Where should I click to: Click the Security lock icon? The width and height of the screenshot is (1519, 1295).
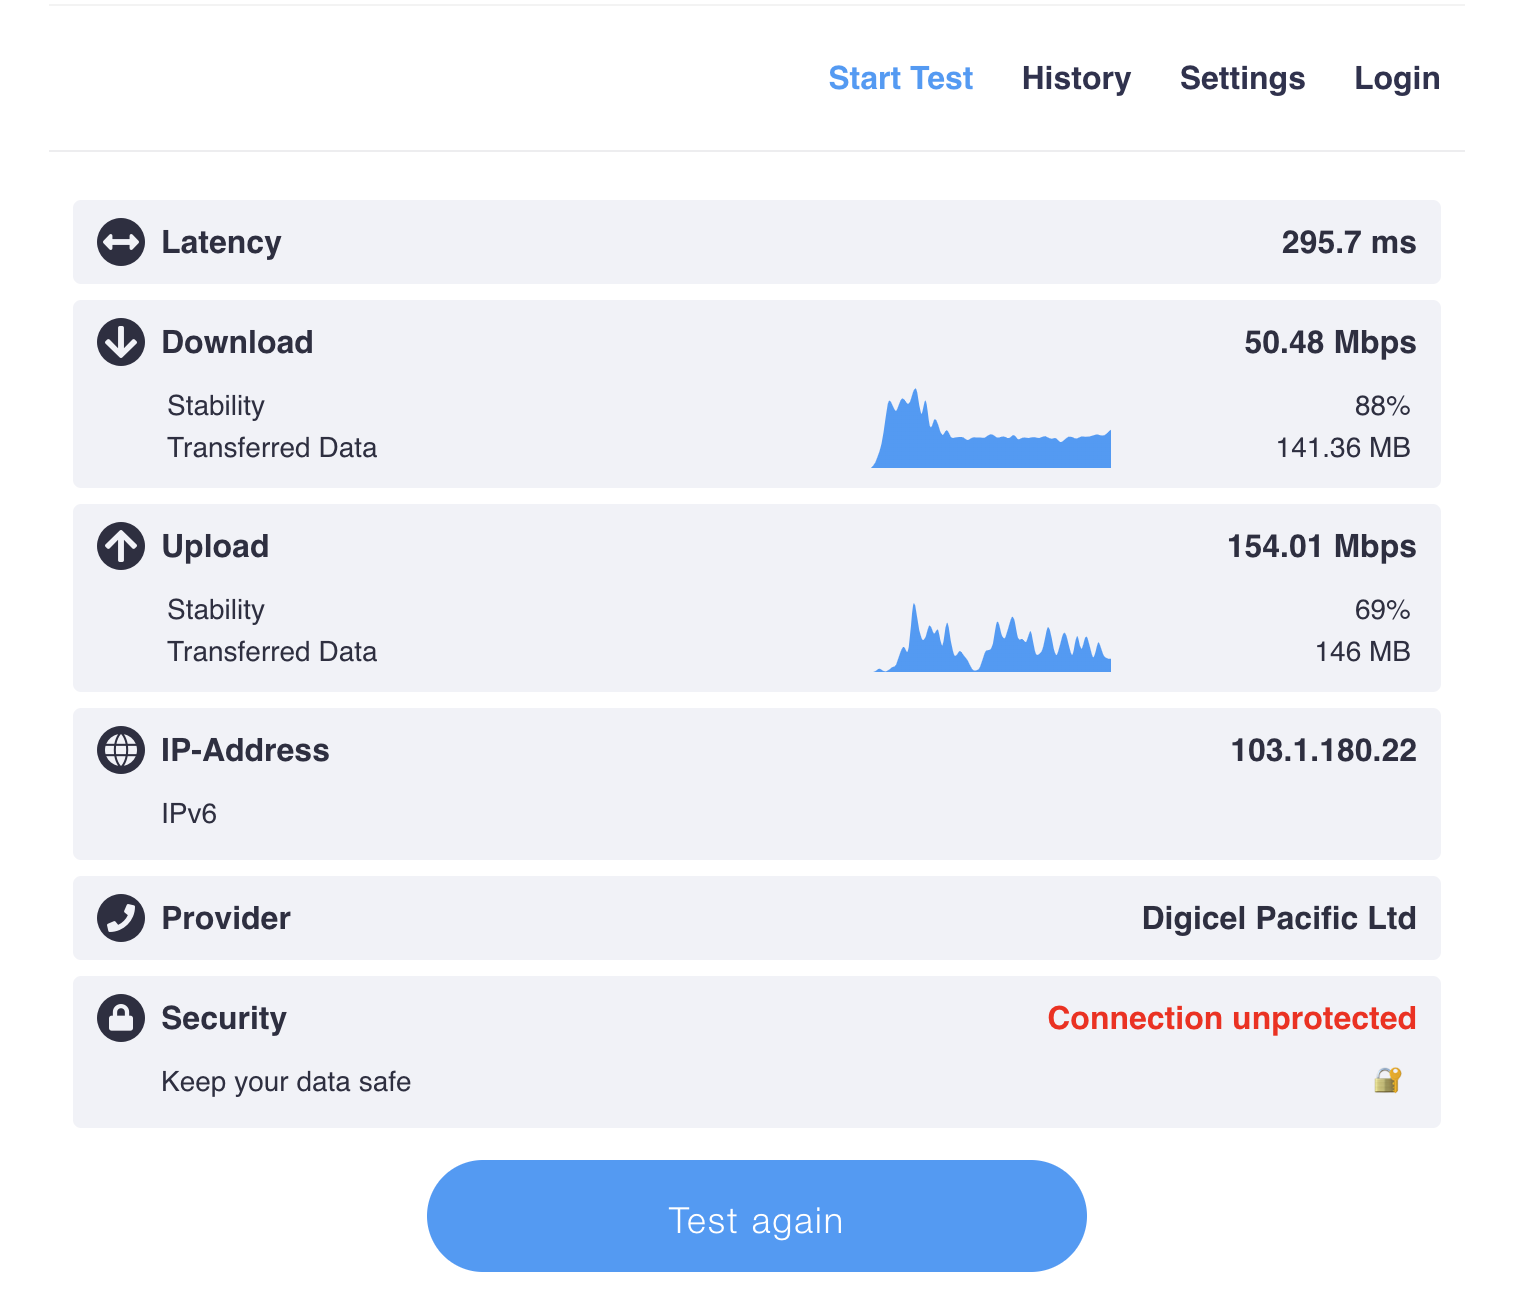tap(121, 1018)
